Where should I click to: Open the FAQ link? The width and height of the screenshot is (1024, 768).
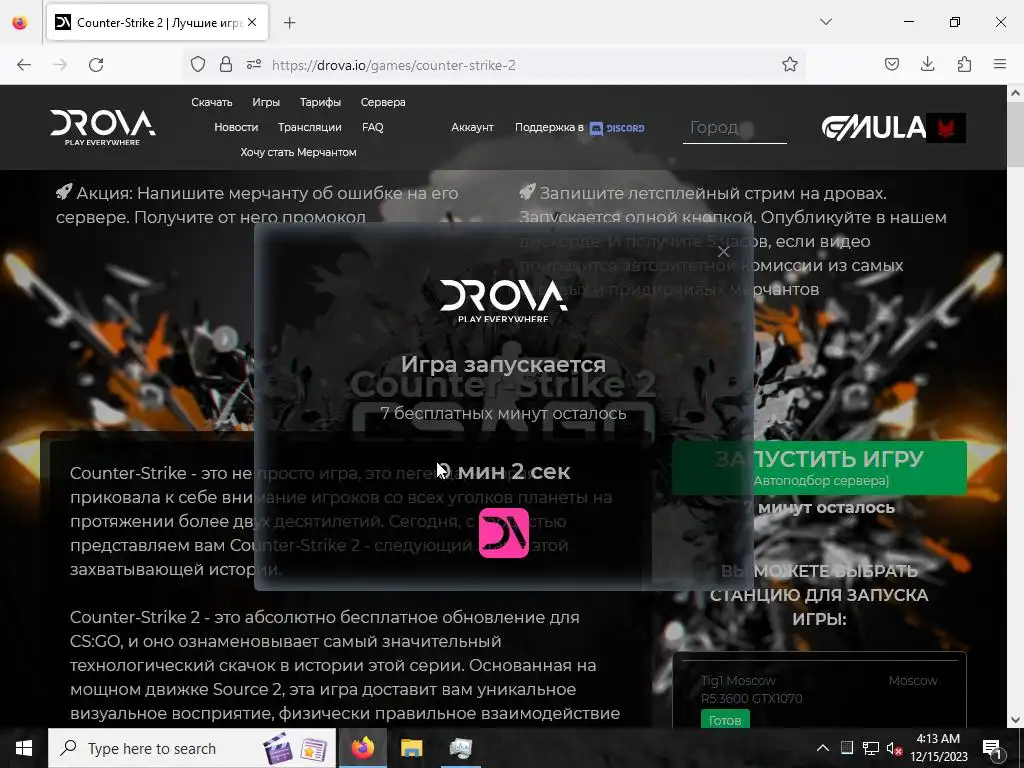pyautogui.click(x=372, y=127)
